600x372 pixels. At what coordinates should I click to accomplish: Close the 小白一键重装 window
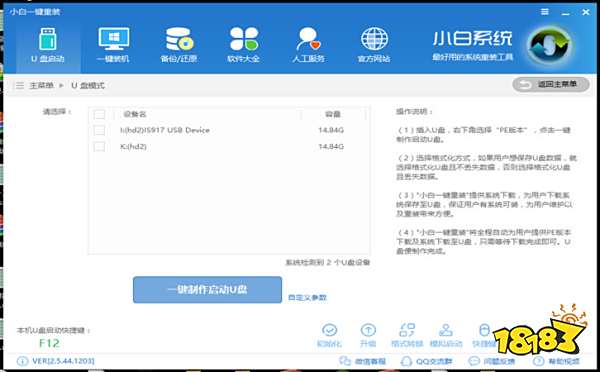pos(585,12)
